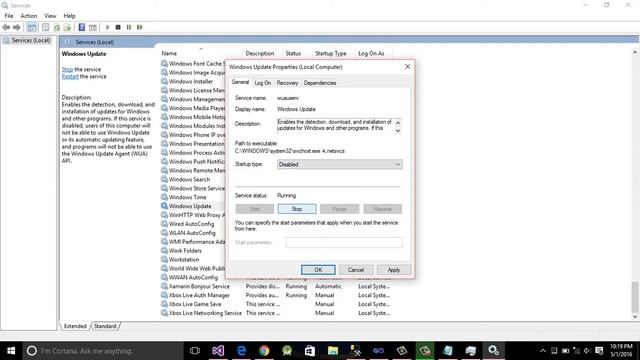Viewport: 640px width, 360px height.
Task: Select the General tab
Action: pos(240,82)
